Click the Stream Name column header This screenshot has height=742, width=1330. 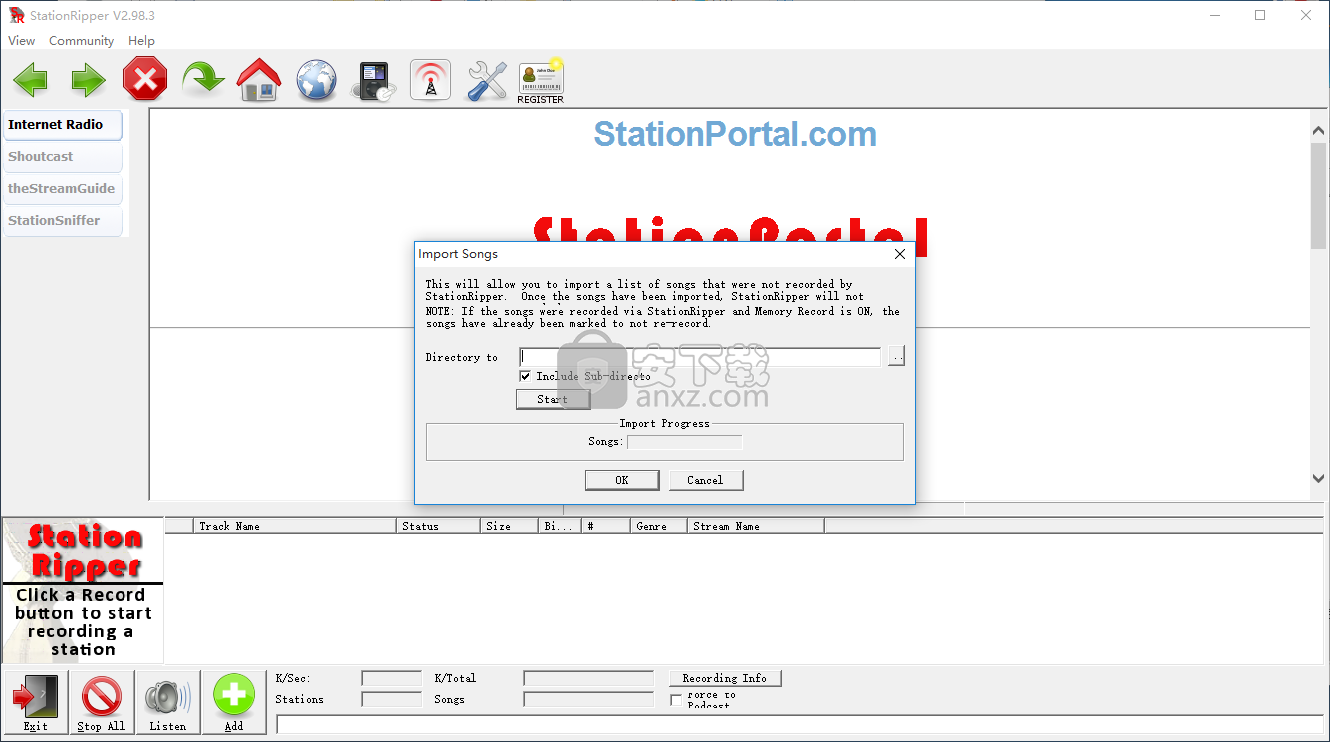756,526
